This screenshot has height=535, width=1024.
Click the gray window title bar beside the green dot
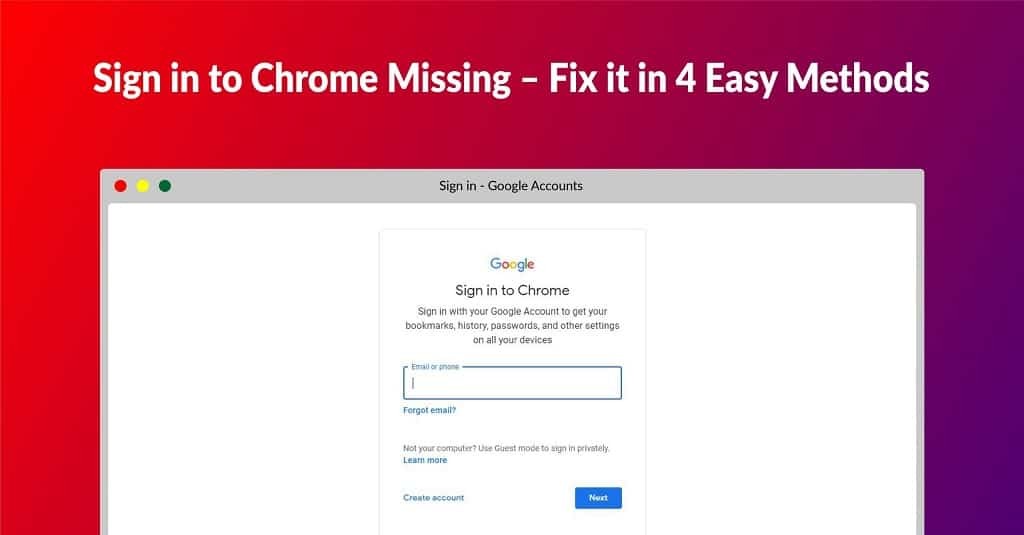[x=294, y=186]
